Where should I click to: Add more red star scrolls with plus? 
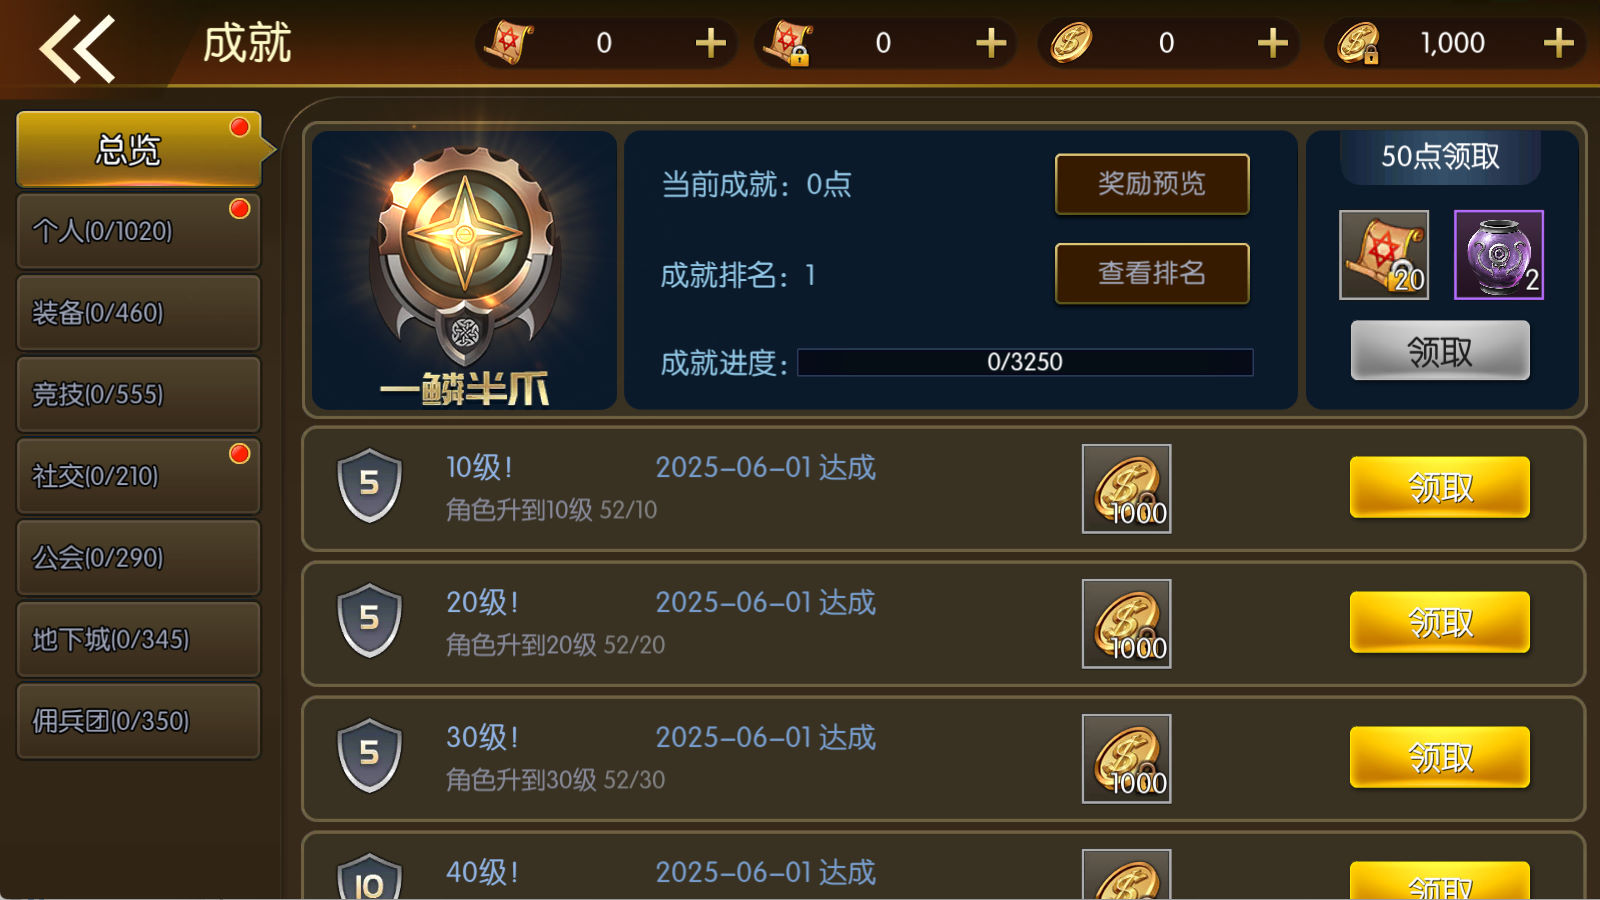point(710,43)
